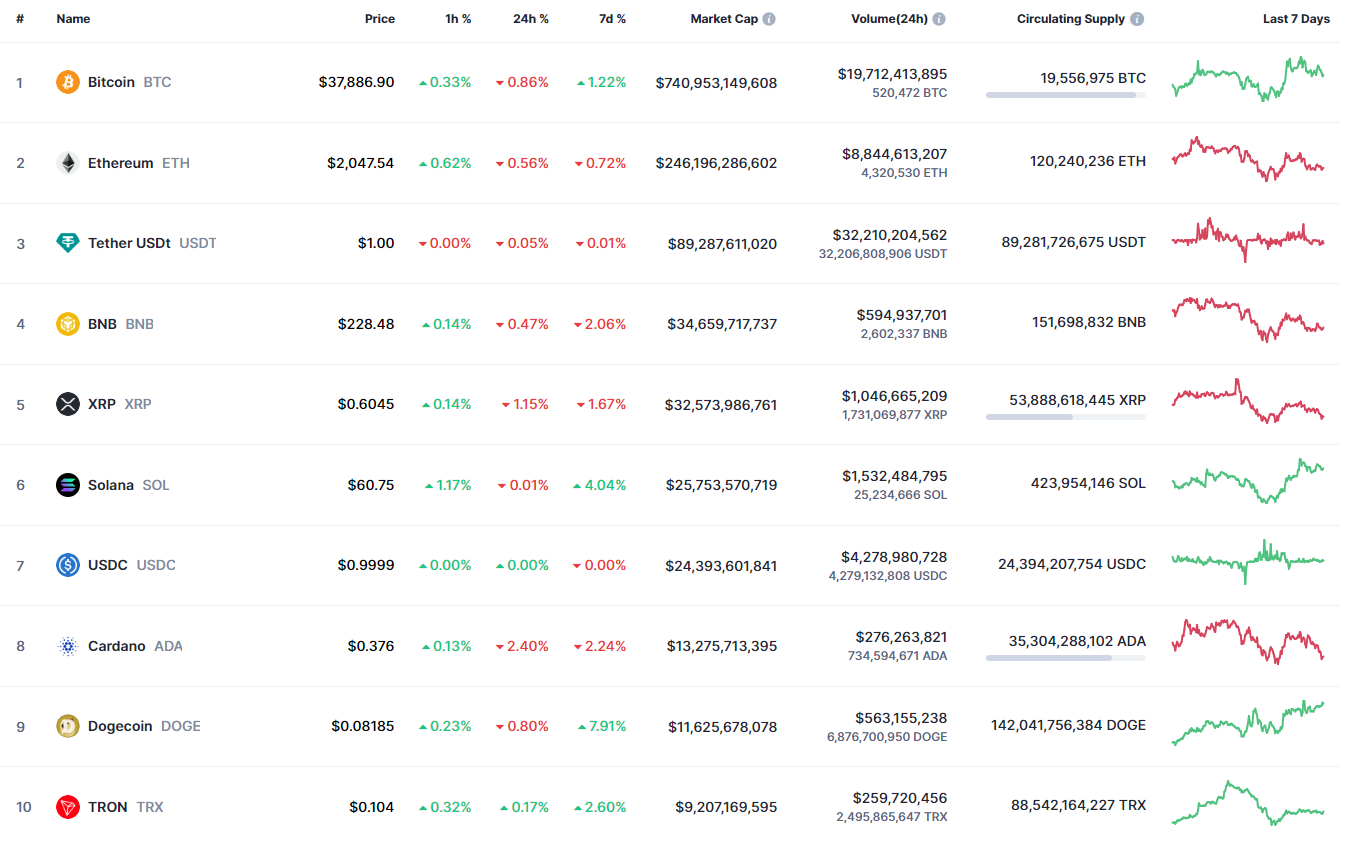Sort the table by Name header
This screenshot has height=846, width=1356.
click(x=73, y=19)
